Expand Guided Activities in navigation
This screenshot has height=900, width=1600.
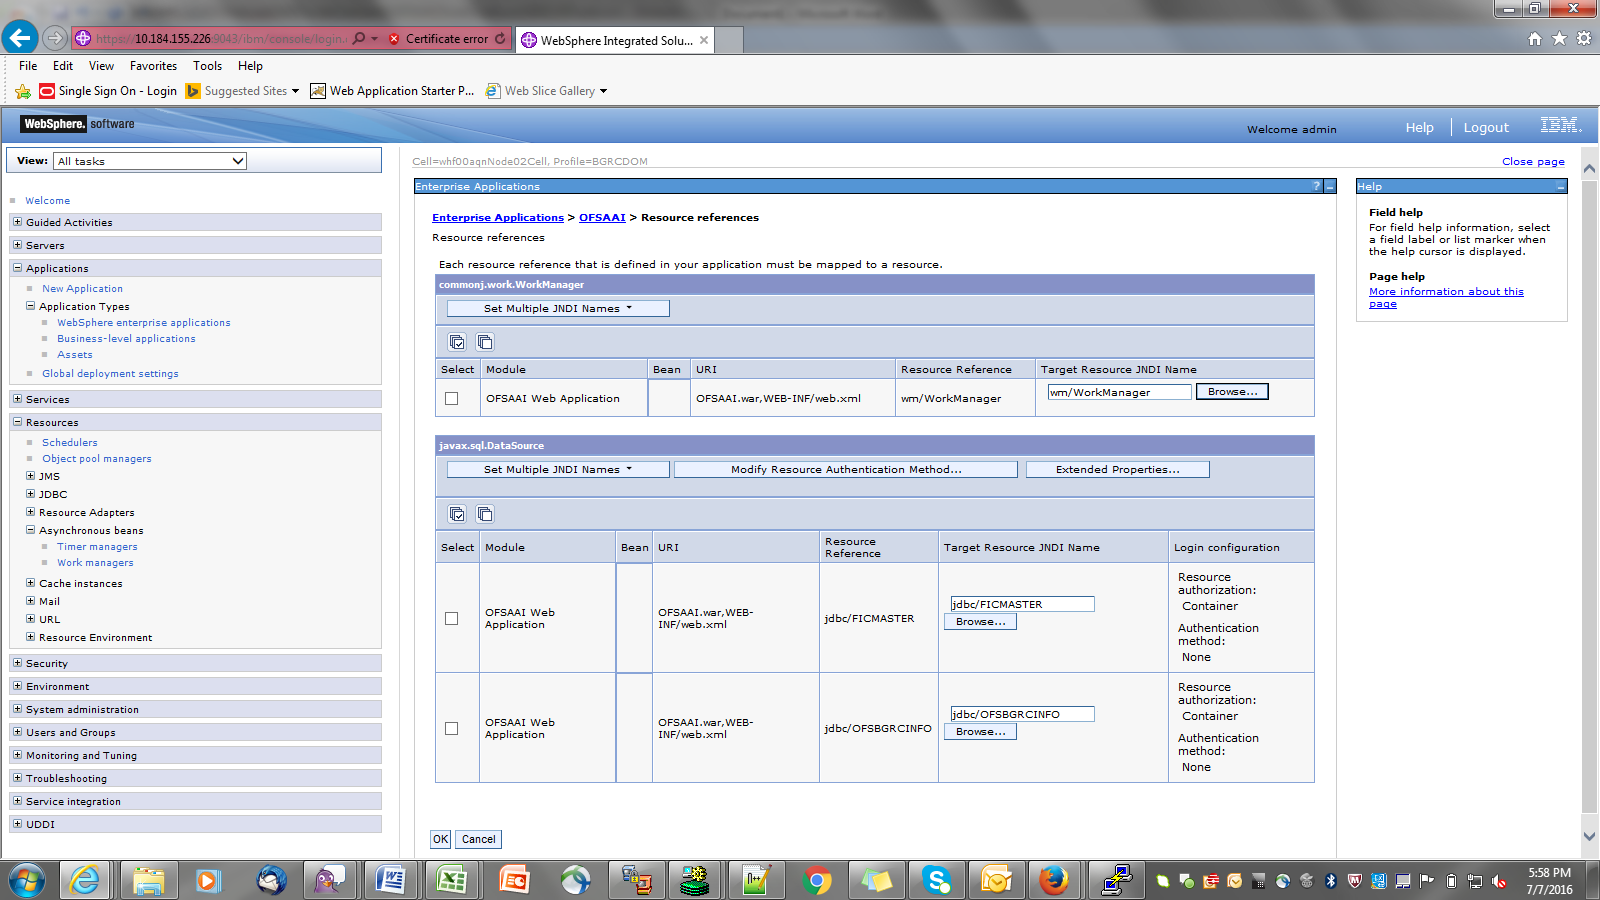pyautogui.click(x=17, y=222)
